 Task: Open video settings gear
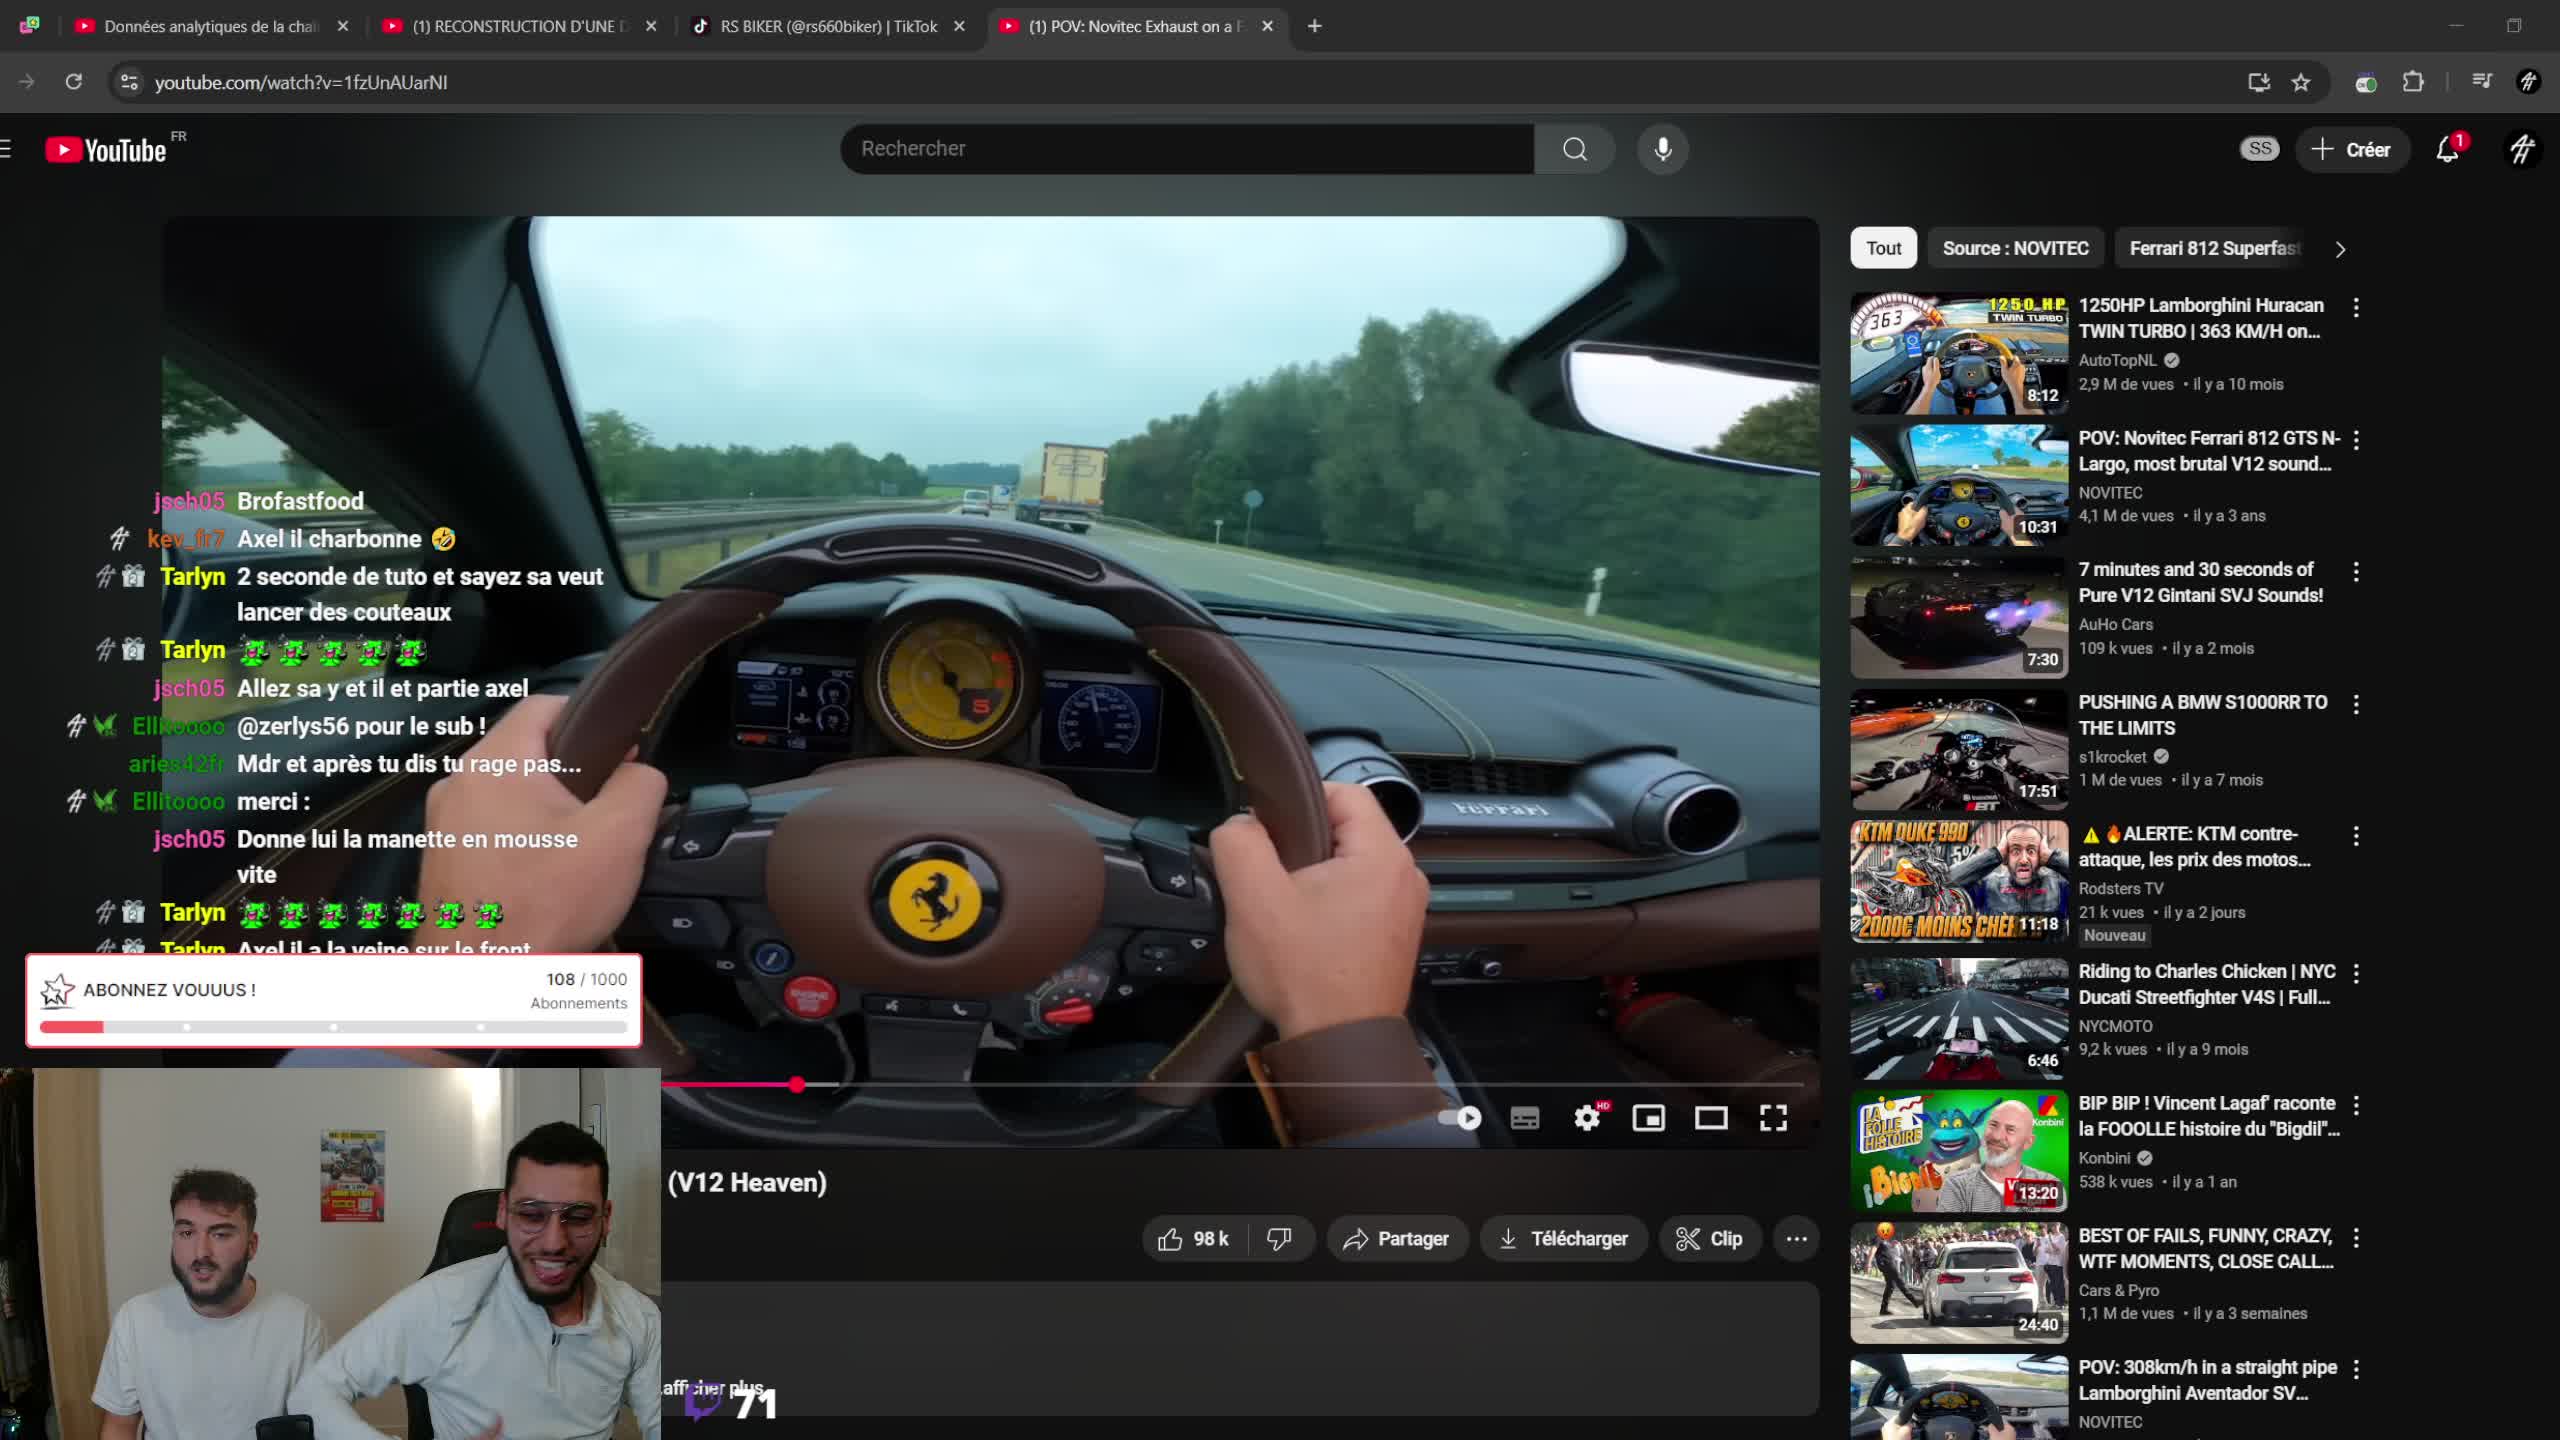(x=1587, y=1118)
